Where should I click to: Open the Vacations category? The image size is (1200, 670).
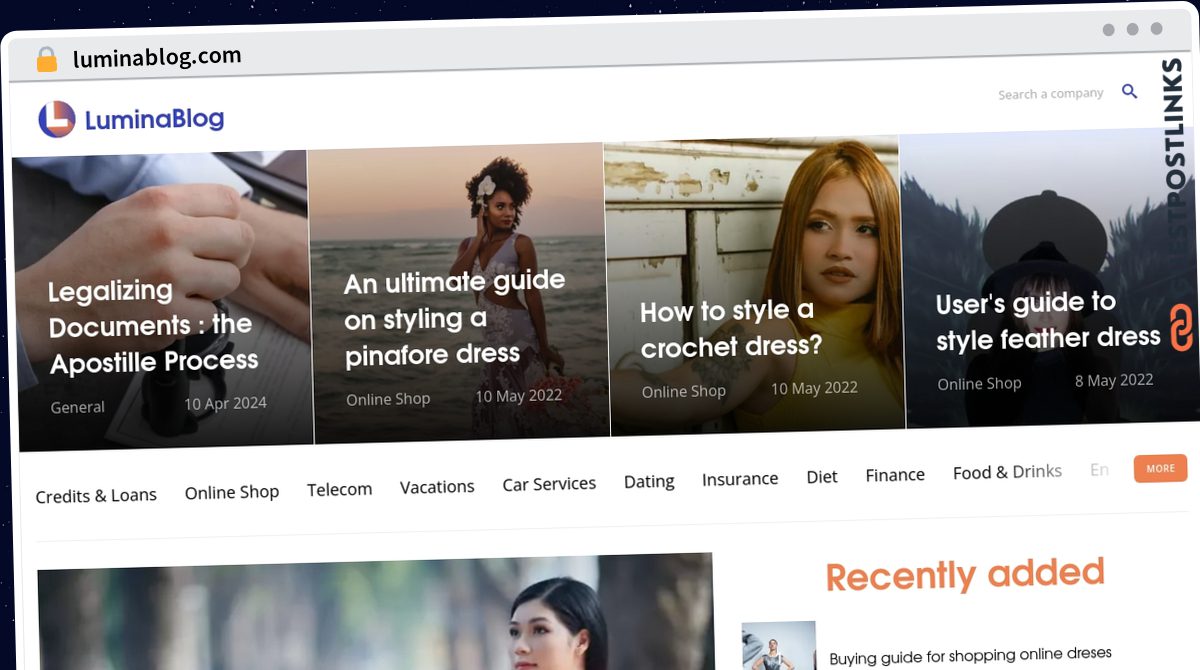pyautogui.click(x=437, y=487)
